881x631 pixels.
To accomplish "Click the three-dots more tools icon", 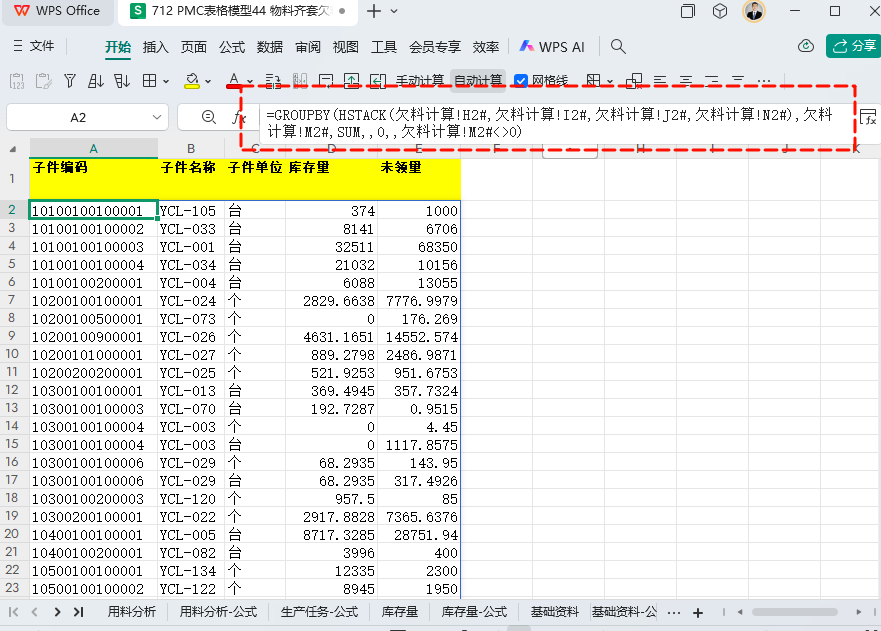I will click(x=764, y=81).
